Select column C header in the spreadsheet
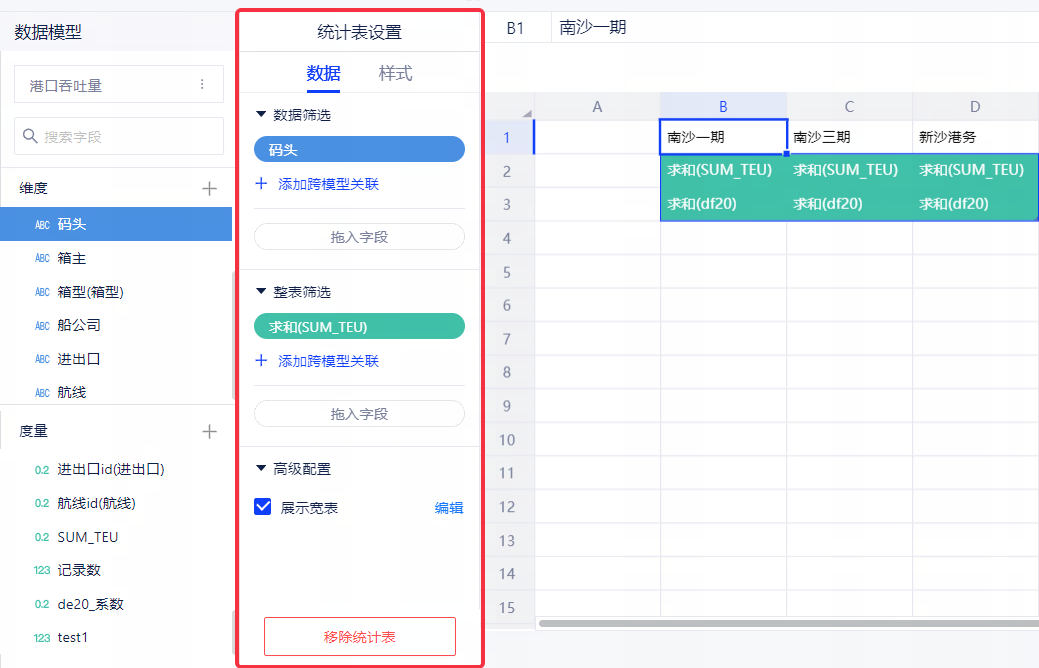Viewport: 1039px width, 668px height. tap(849, 107)
